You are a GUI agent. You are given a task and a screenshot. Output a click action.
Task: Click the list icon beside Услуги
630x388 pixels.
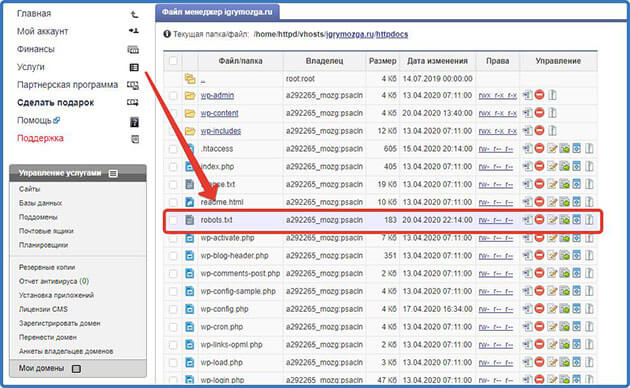pos(134,67)
